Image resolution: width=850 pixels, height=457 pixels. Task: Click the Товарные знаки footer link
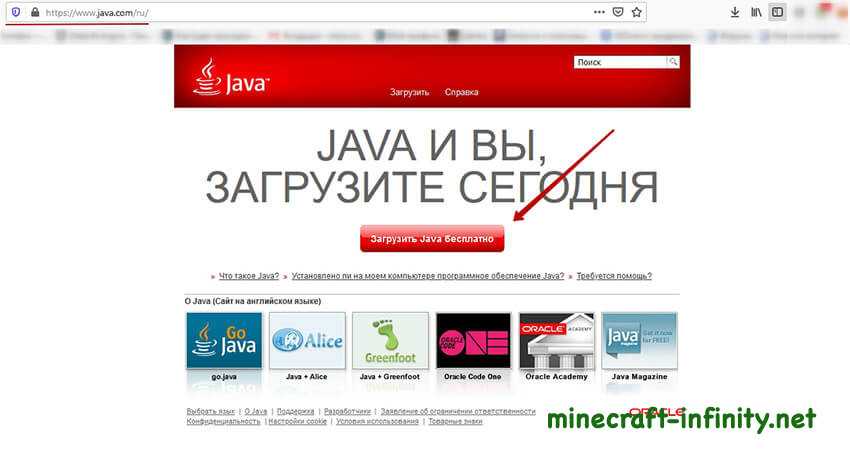click(455, 421)
